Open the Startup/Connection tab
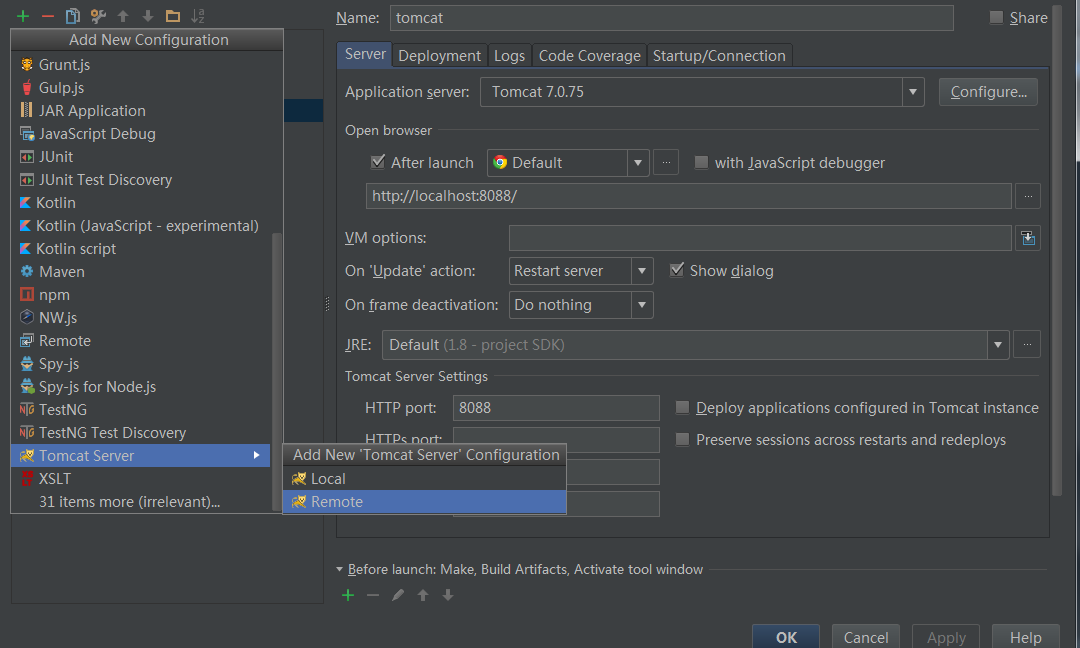1080x648 pixels. [719, 56]
